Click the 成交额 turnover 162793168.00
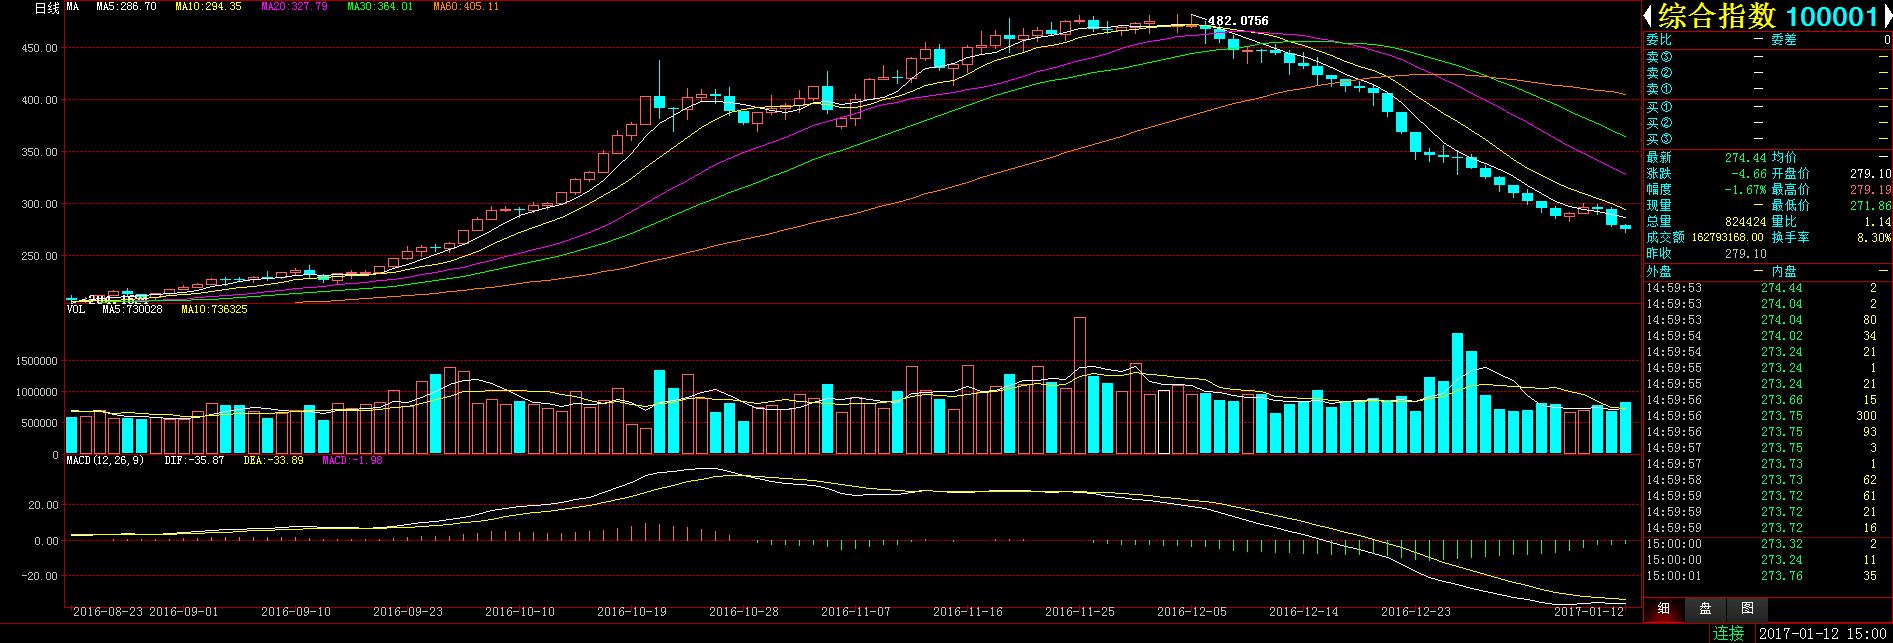Image resolution: width=1893 pixels, height=643 pixels. [x=1727, y=238]
